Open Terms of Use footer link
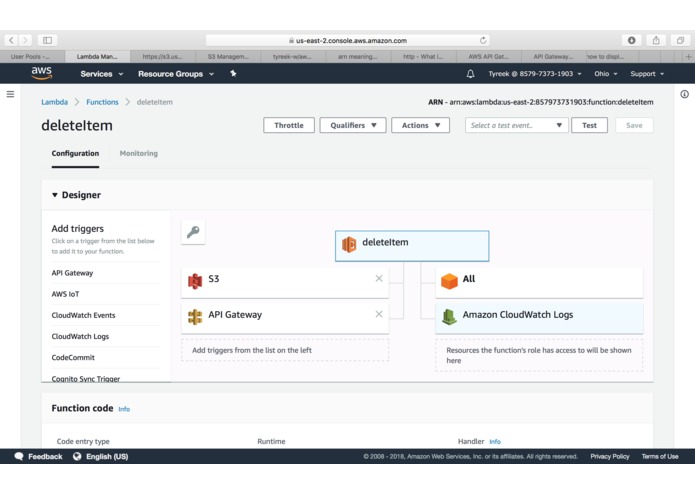 660,456
